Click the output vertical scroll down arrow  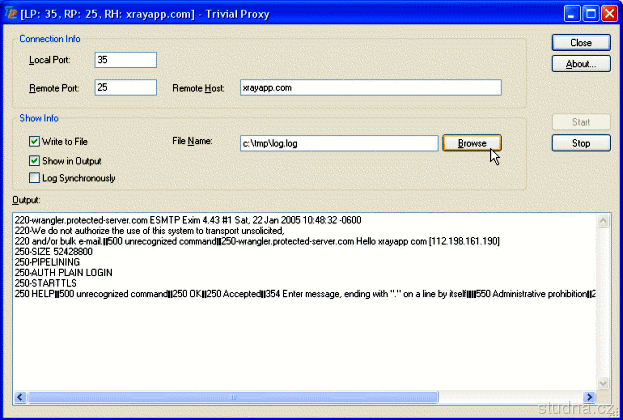pyautogui.click(x=603, y=383)
